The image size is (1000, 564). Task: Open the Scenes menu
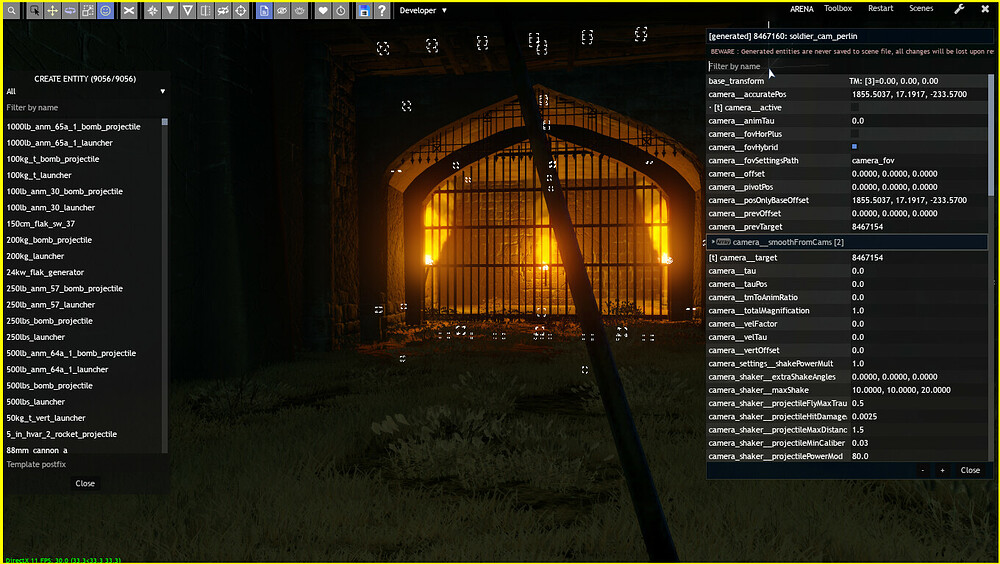[x=921, y=8]
